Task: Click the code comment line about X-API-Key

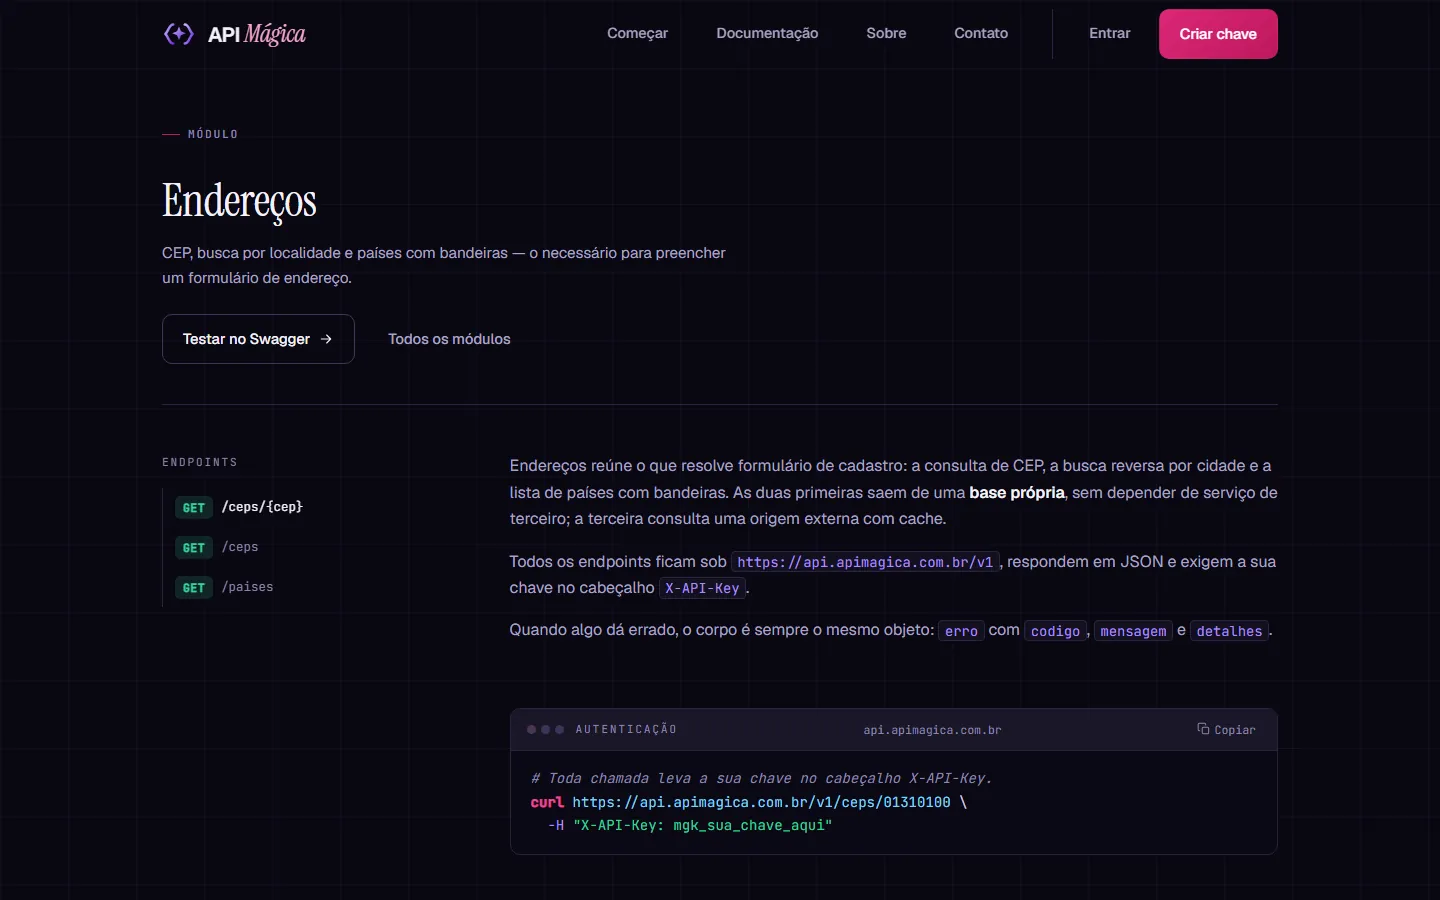Action: pos(761,778)
